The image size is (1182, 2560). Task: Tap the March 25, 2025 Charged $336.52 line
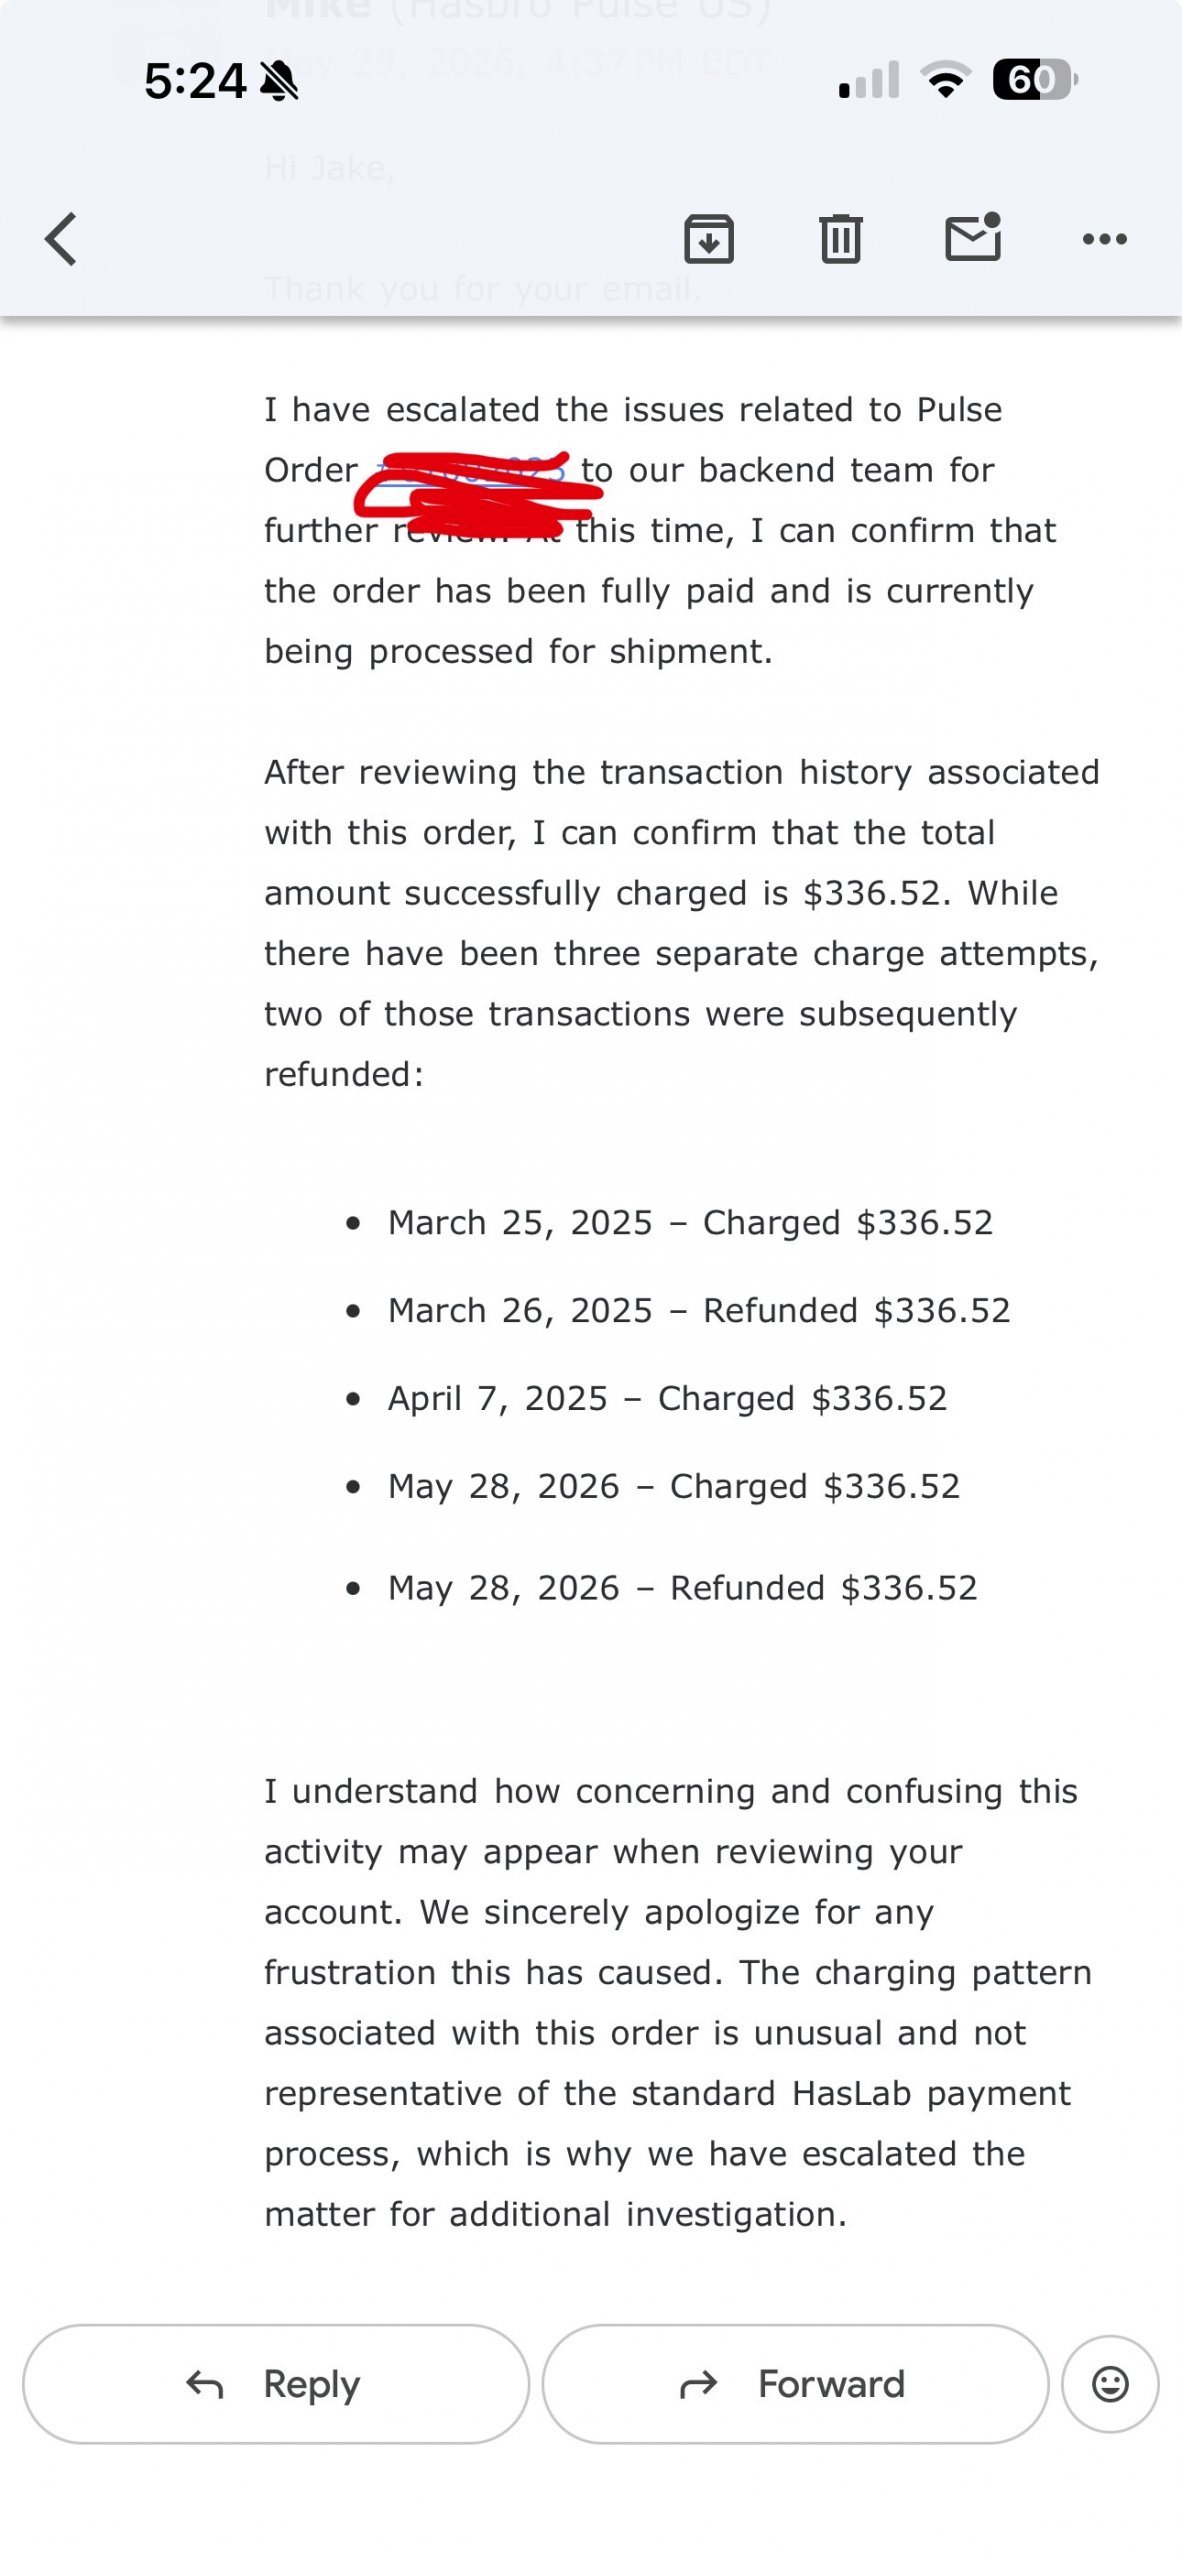pyautogui.click(x=690, y=1223)
